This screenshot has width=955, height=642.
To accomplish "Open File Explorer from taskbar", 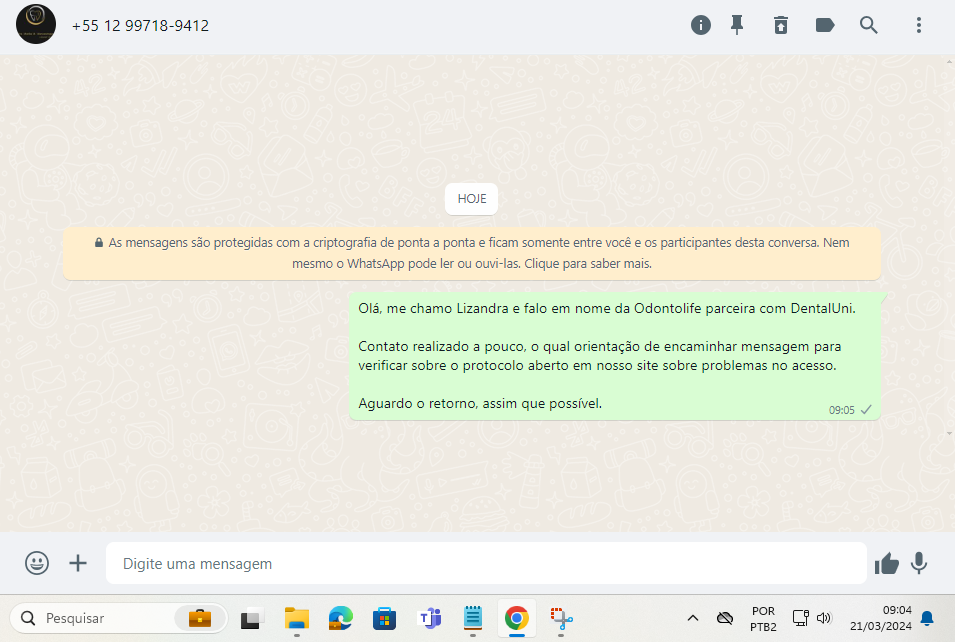I will click(x=297, y=619).
